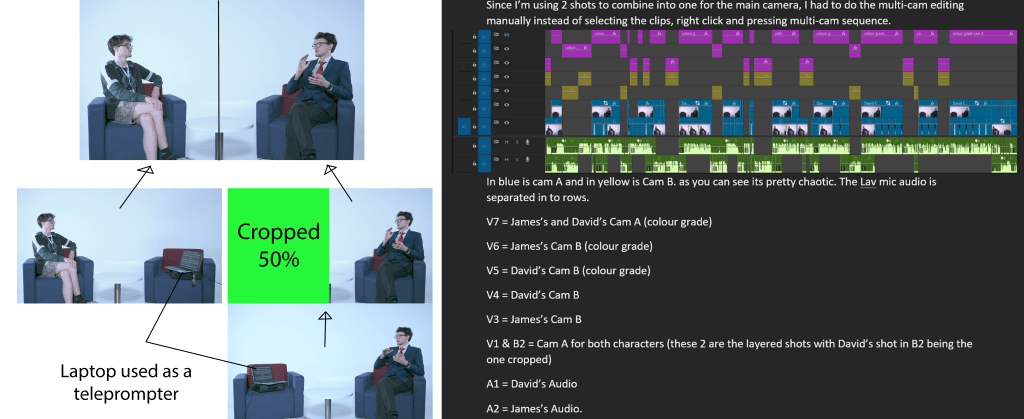Viewport: 1024px width, 419px height.
Task: Hide track V1 using its eye icon
Action: click(507, 123)
